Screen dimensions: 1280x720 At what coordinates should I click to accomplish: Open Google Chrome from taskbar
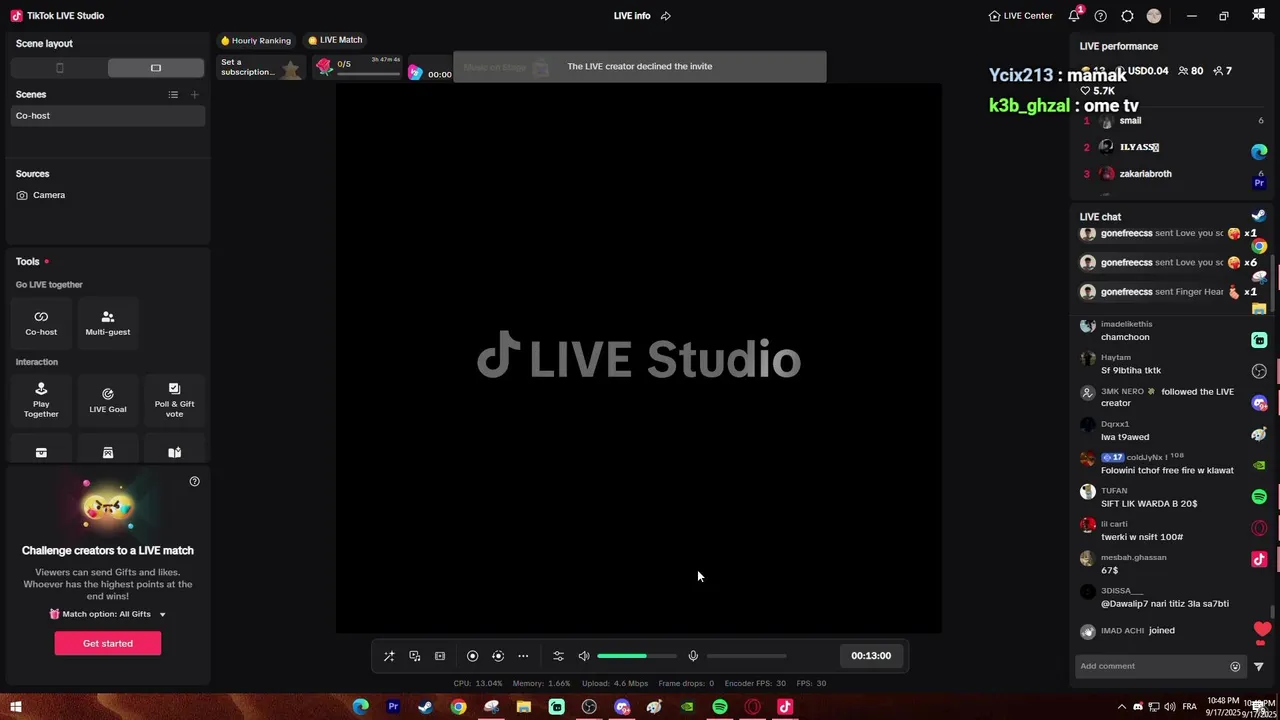click(458, 707)
